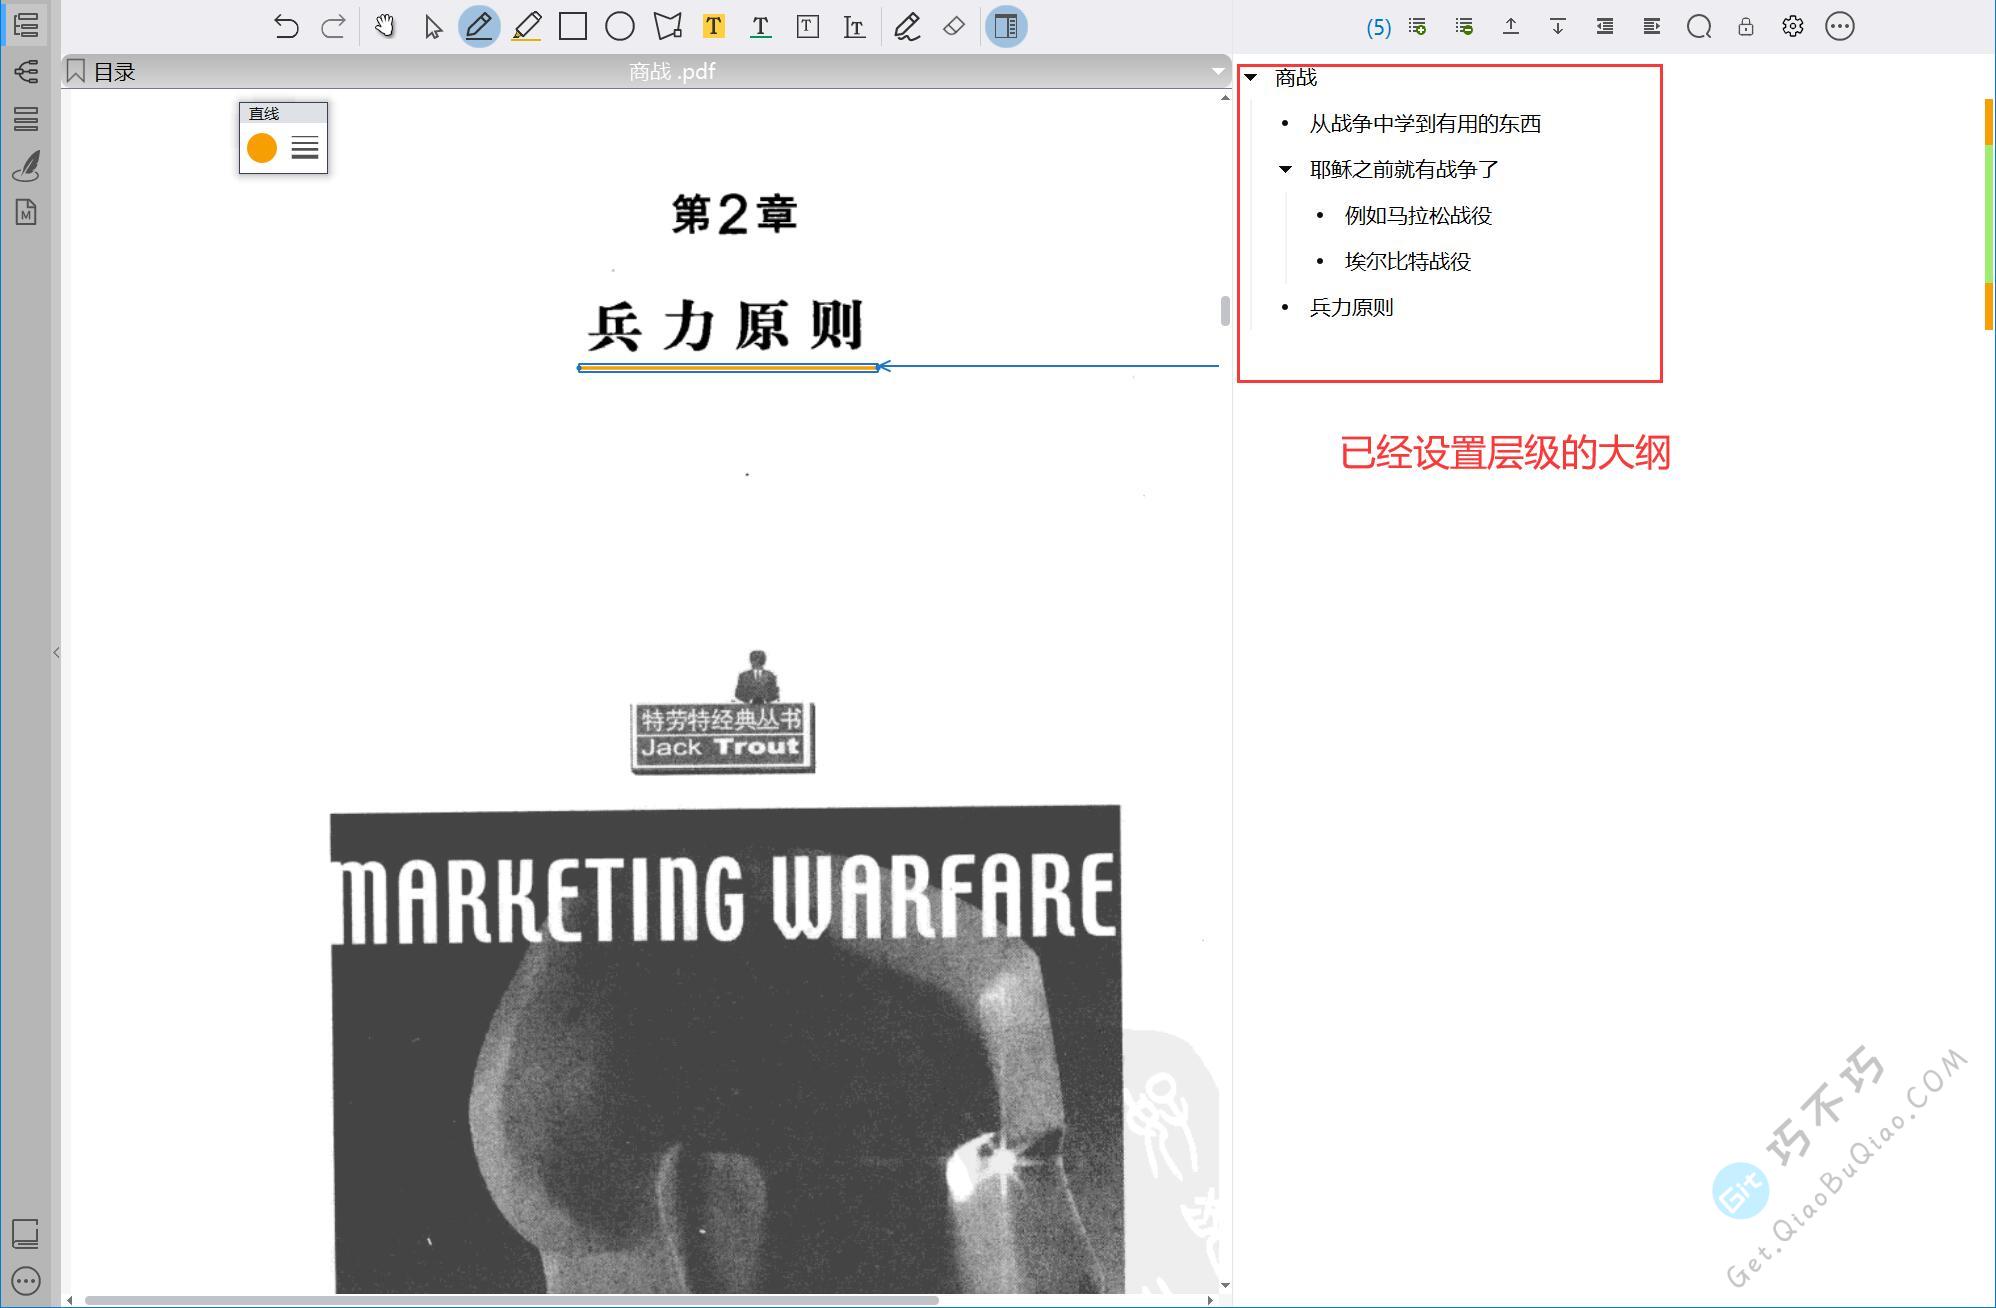This screenshot has height=1308, width=1996.
Task: Select the yellow highlighter pen tool
Action: click(526, 26)
